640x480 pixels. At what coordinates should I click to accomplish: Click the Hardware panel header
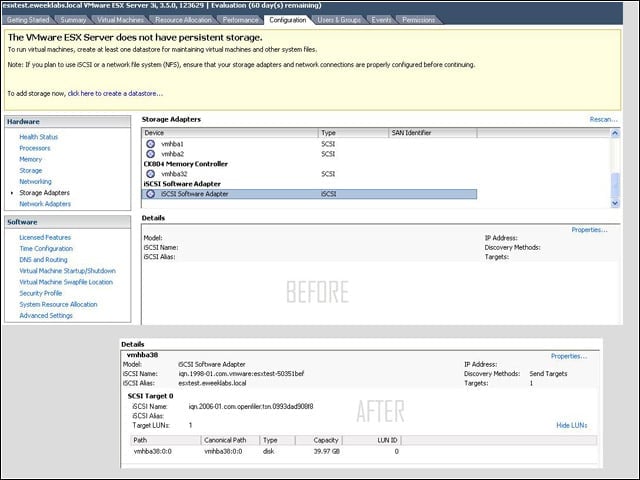coord(68,122)
